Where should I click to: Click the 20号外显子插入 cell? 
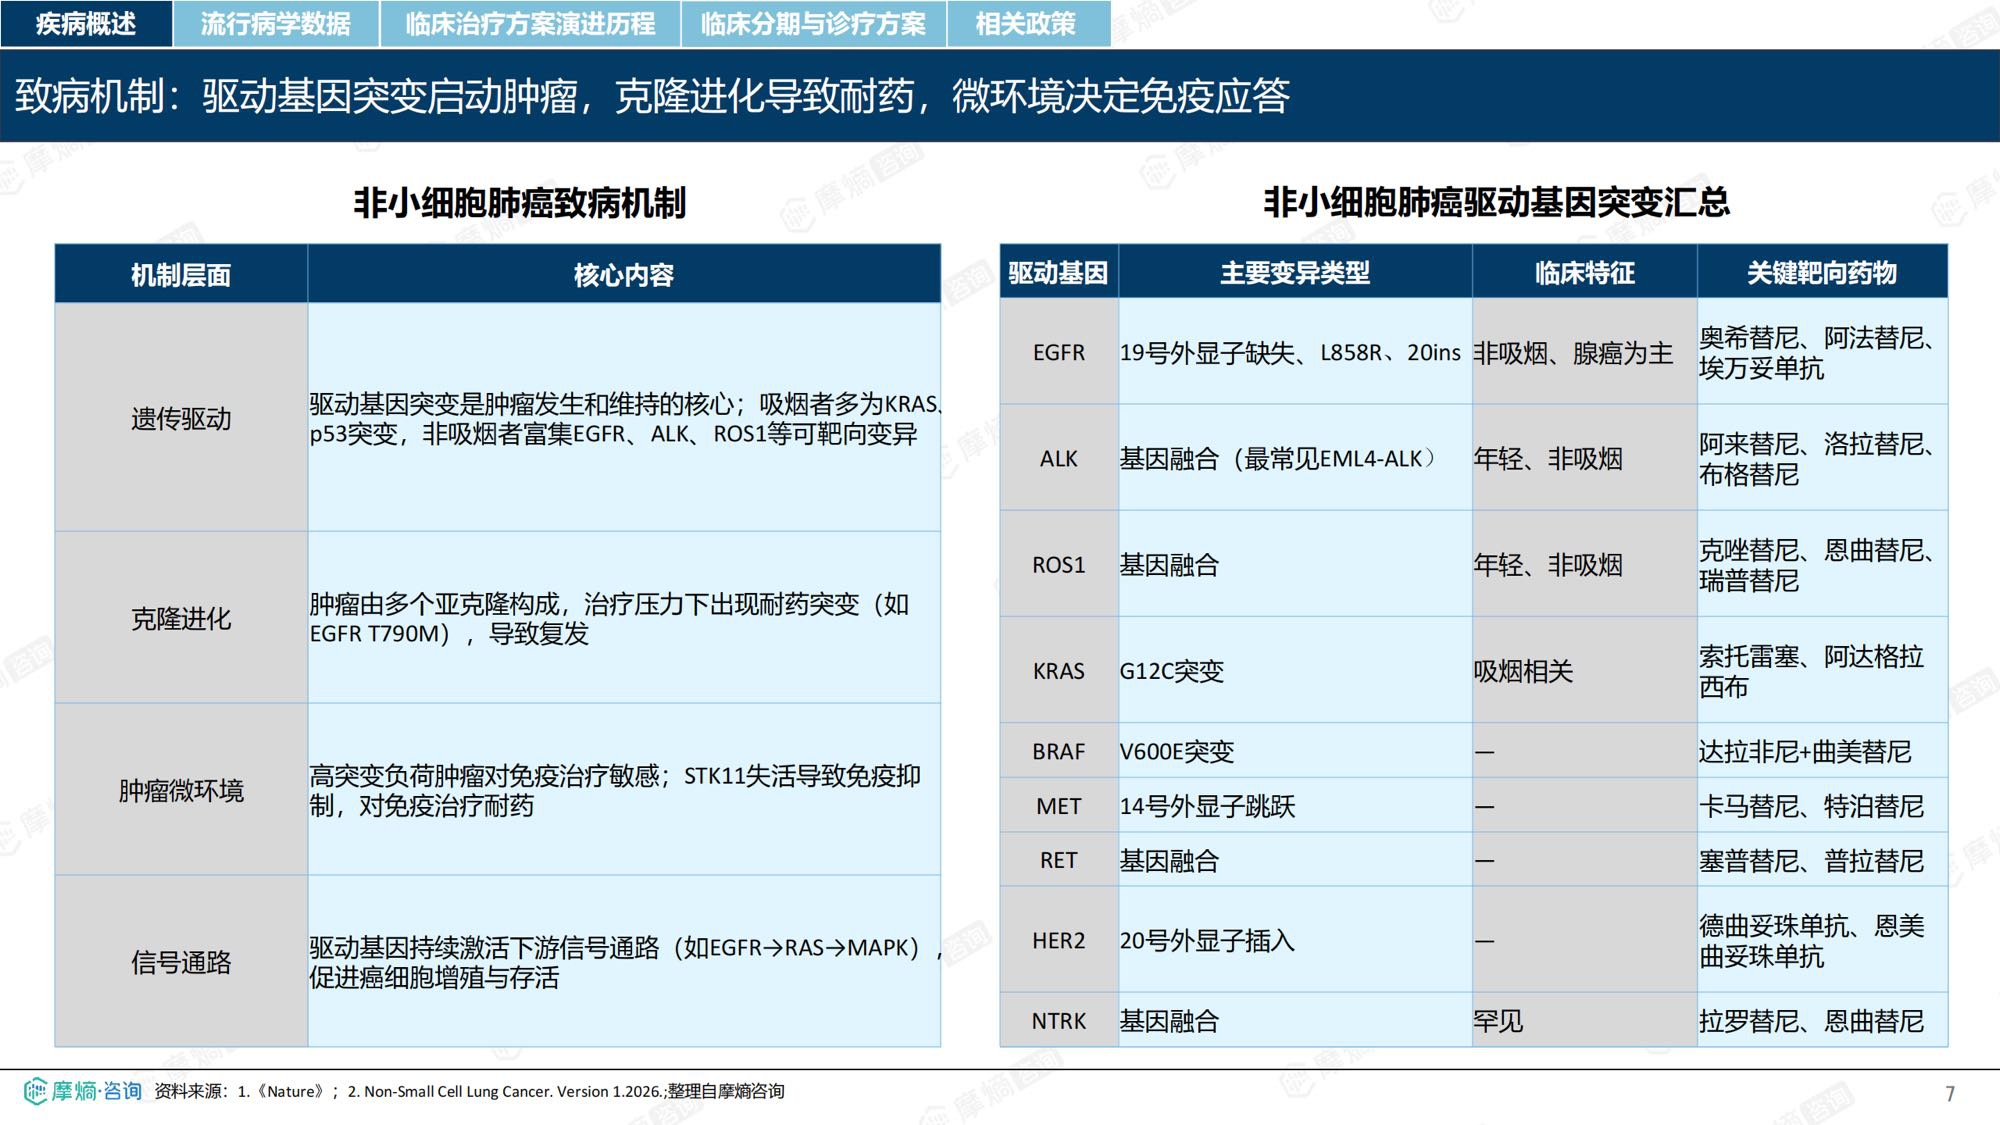coord(1295,940)
